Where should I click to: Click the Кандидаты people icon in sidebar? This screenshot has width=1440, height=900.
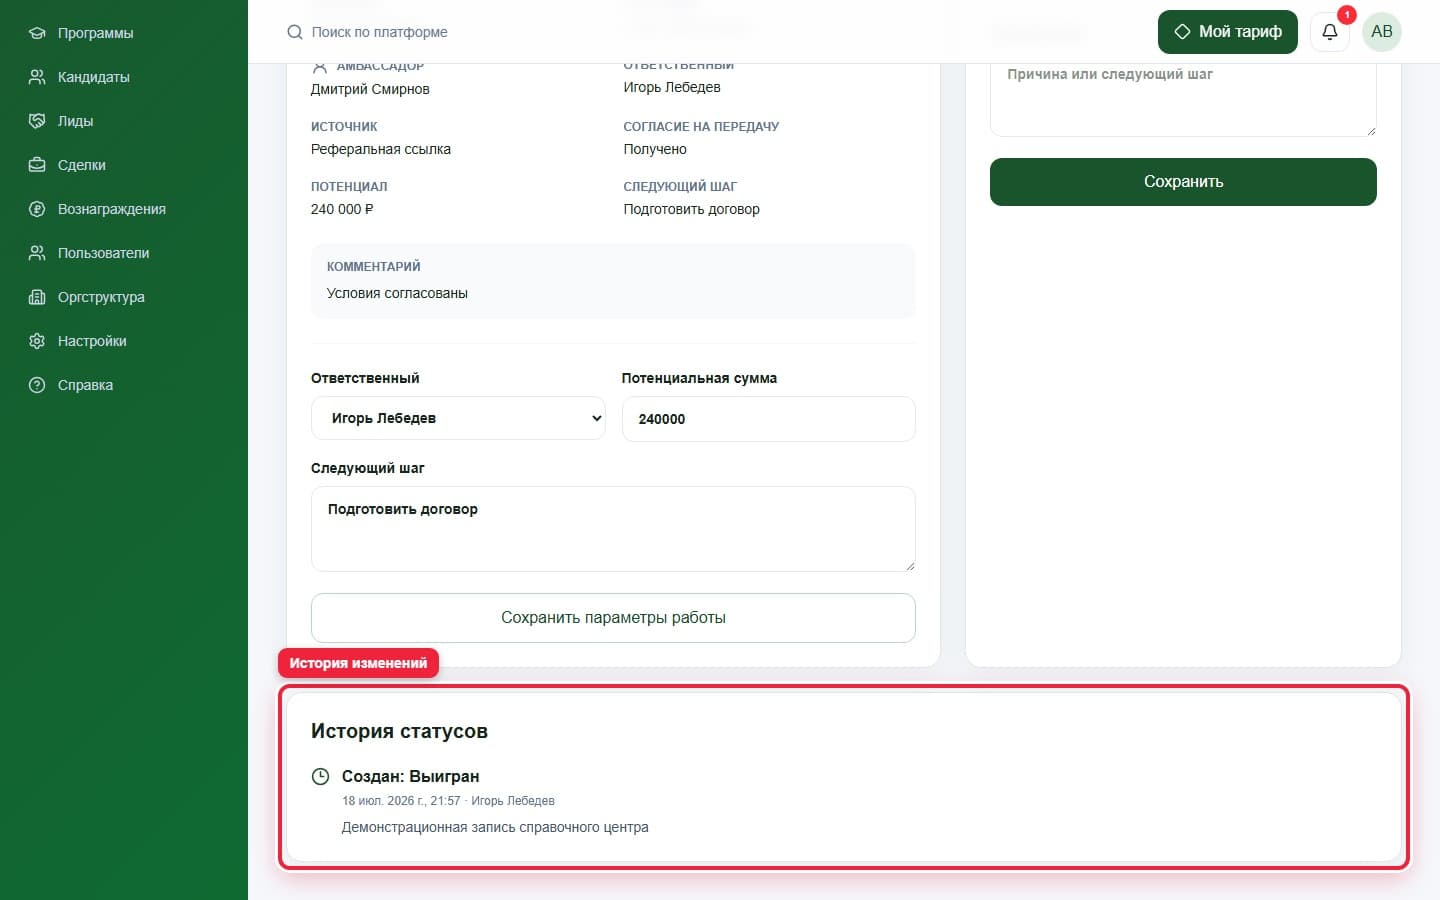pyautogui.click(x=37, y=77)
